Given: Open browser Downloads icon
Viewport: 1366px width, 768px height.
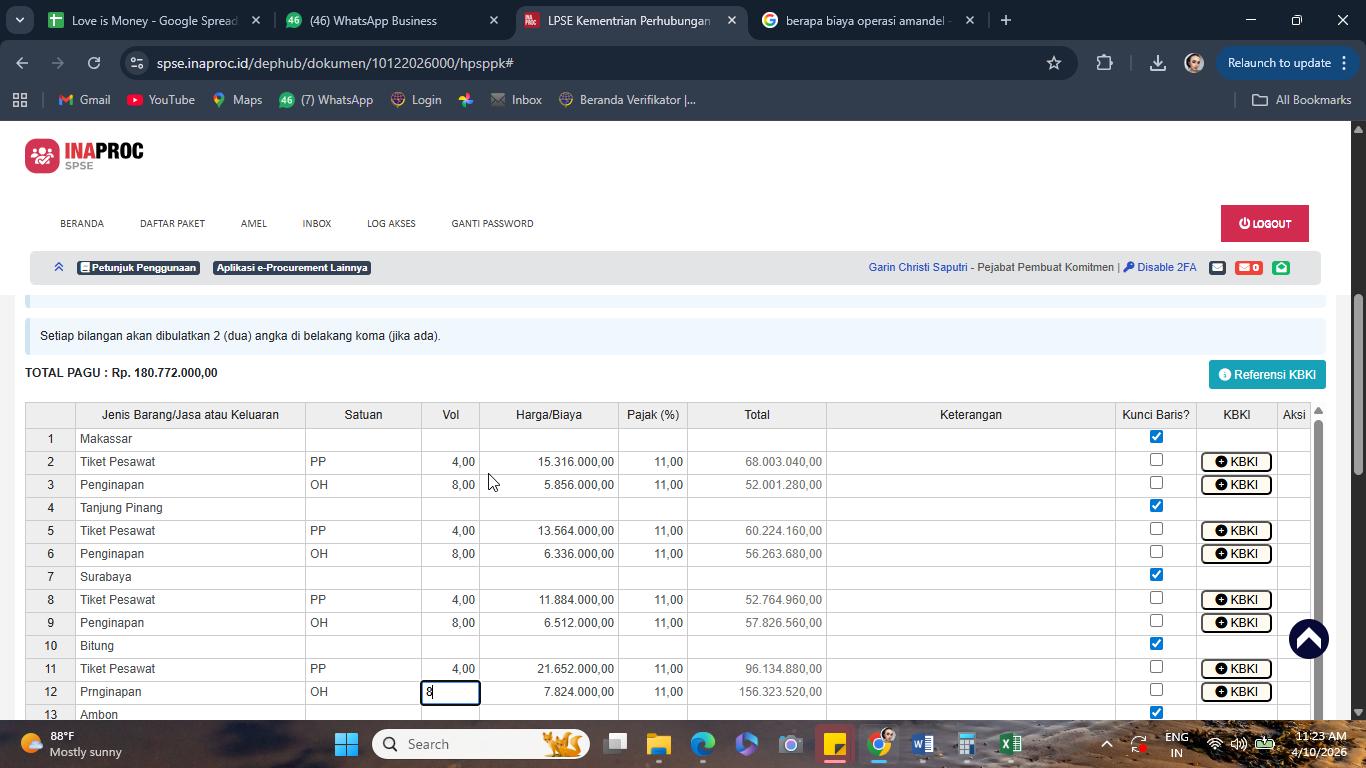Looking at the screenshot, I should [1157, 63].
